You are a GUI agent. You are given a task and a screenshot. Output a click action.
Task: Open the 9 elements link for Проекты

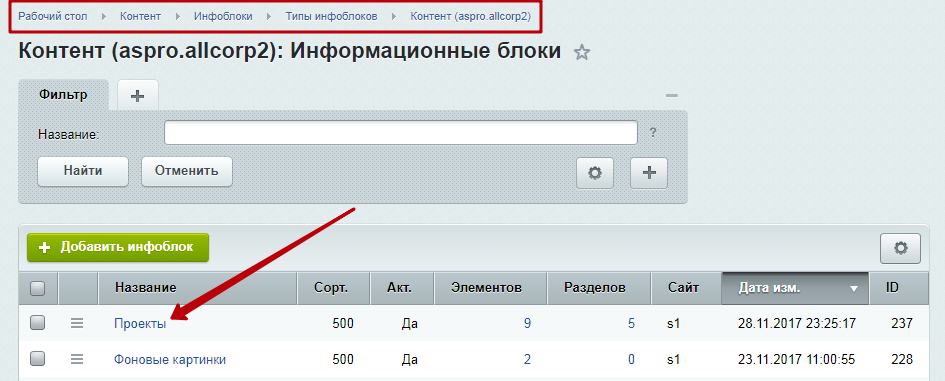pyautogui.click(x=527, y=323)
